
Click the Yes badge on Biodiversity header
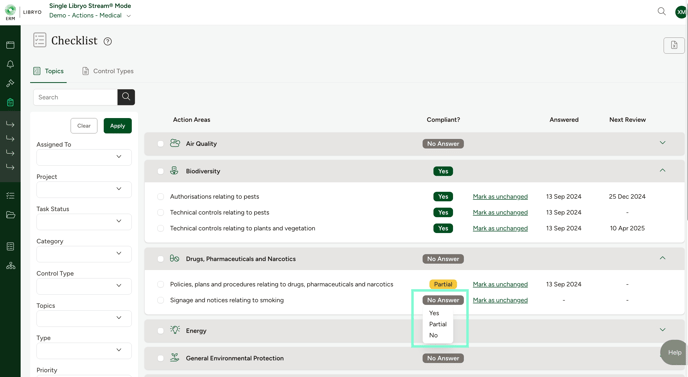(x=443, y=171)
